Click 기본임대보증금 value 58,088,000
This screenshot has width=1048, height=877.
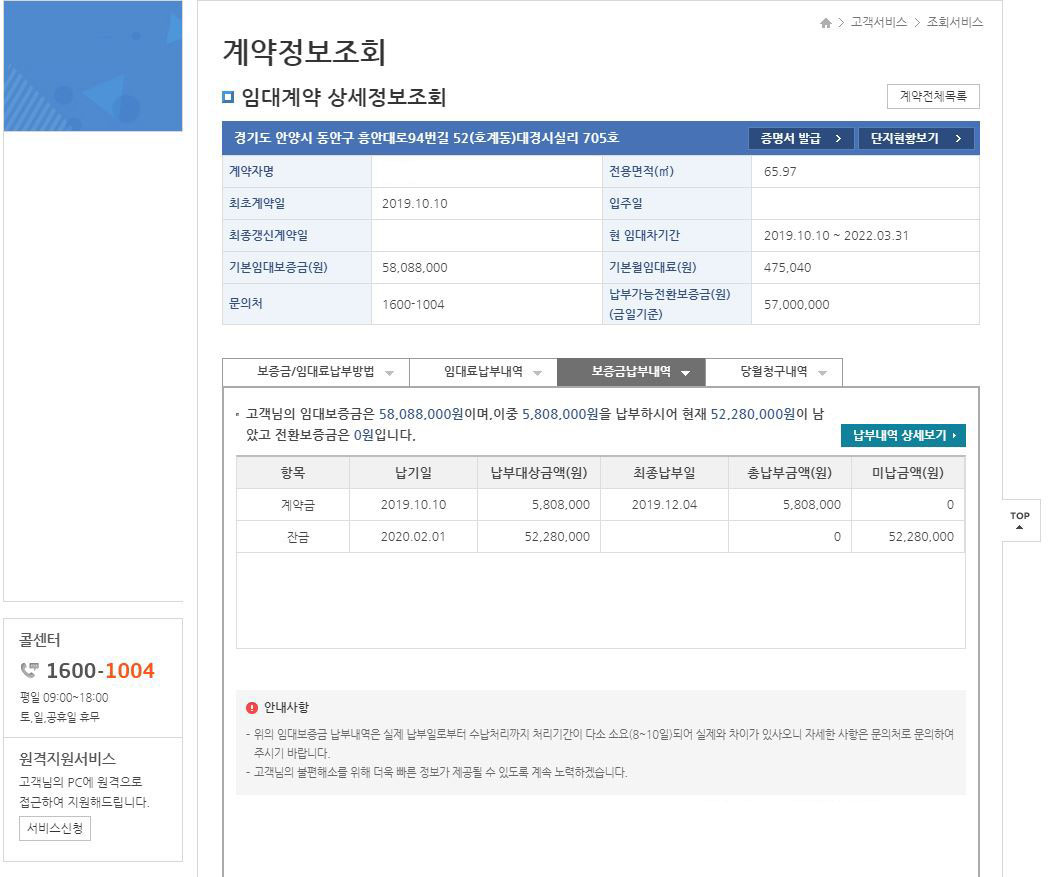point(414,267)
